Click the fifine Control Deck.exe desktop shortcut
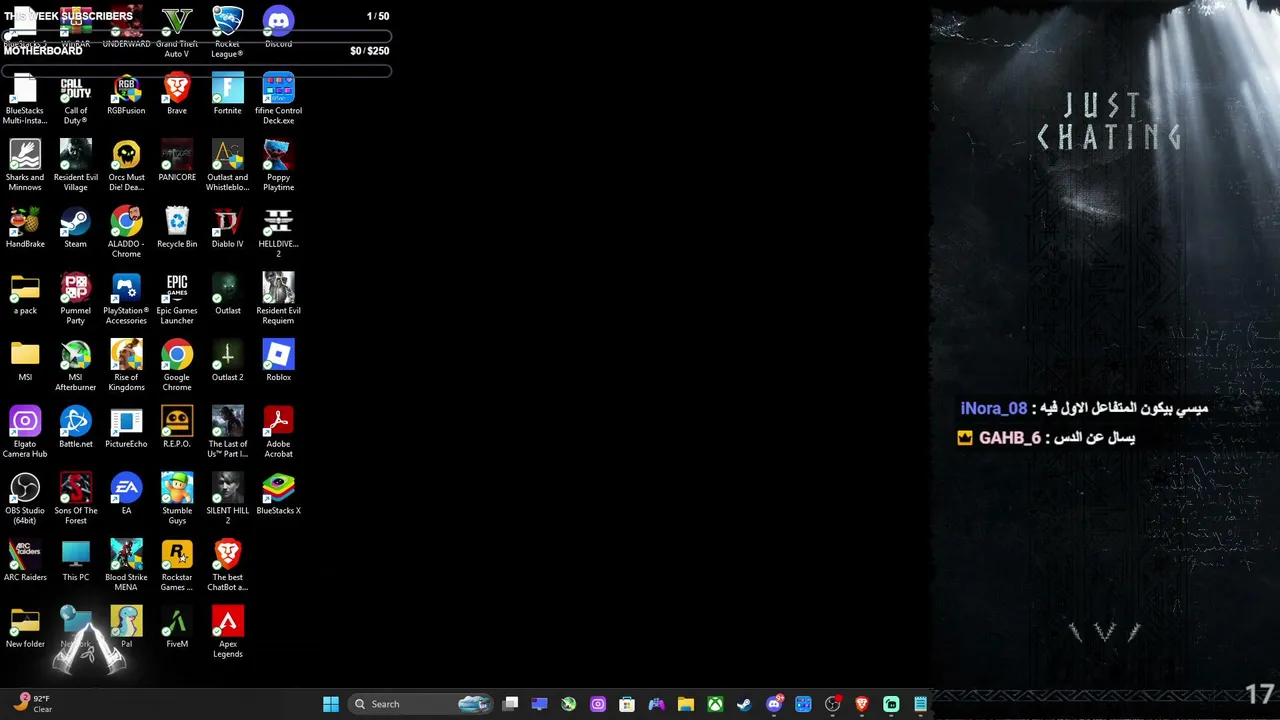Screen dimensions: 1280x720 278,99
